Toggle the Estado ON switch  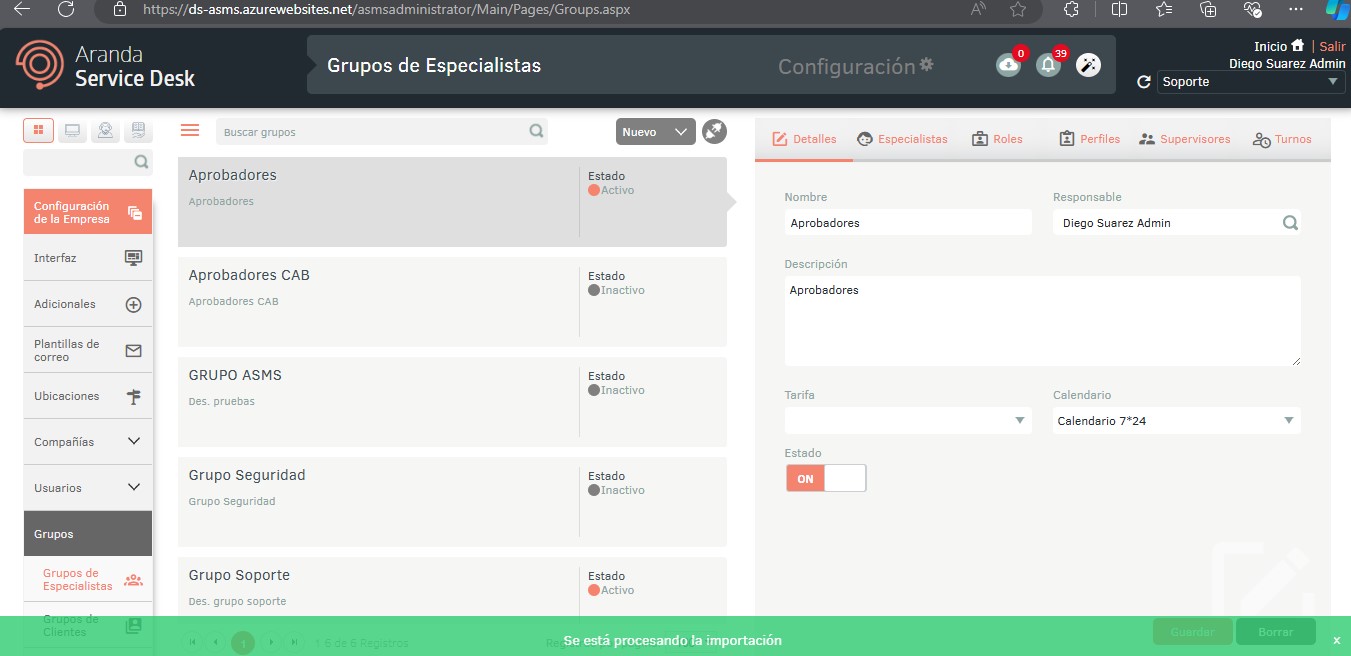[826, 478]
